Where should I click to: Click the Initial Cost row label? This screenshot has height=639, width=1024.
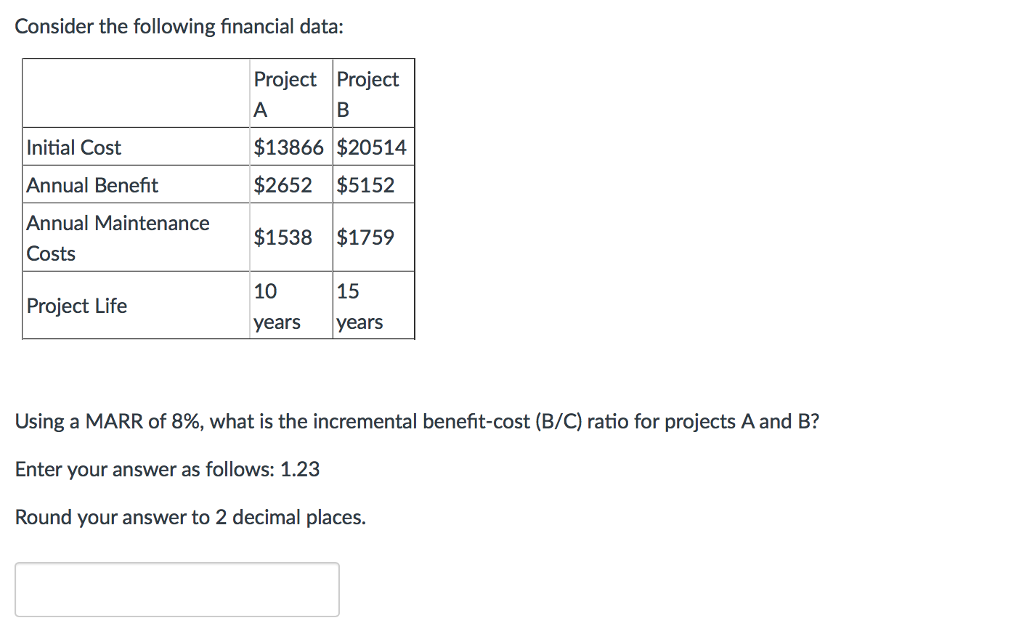coord(75,147)
